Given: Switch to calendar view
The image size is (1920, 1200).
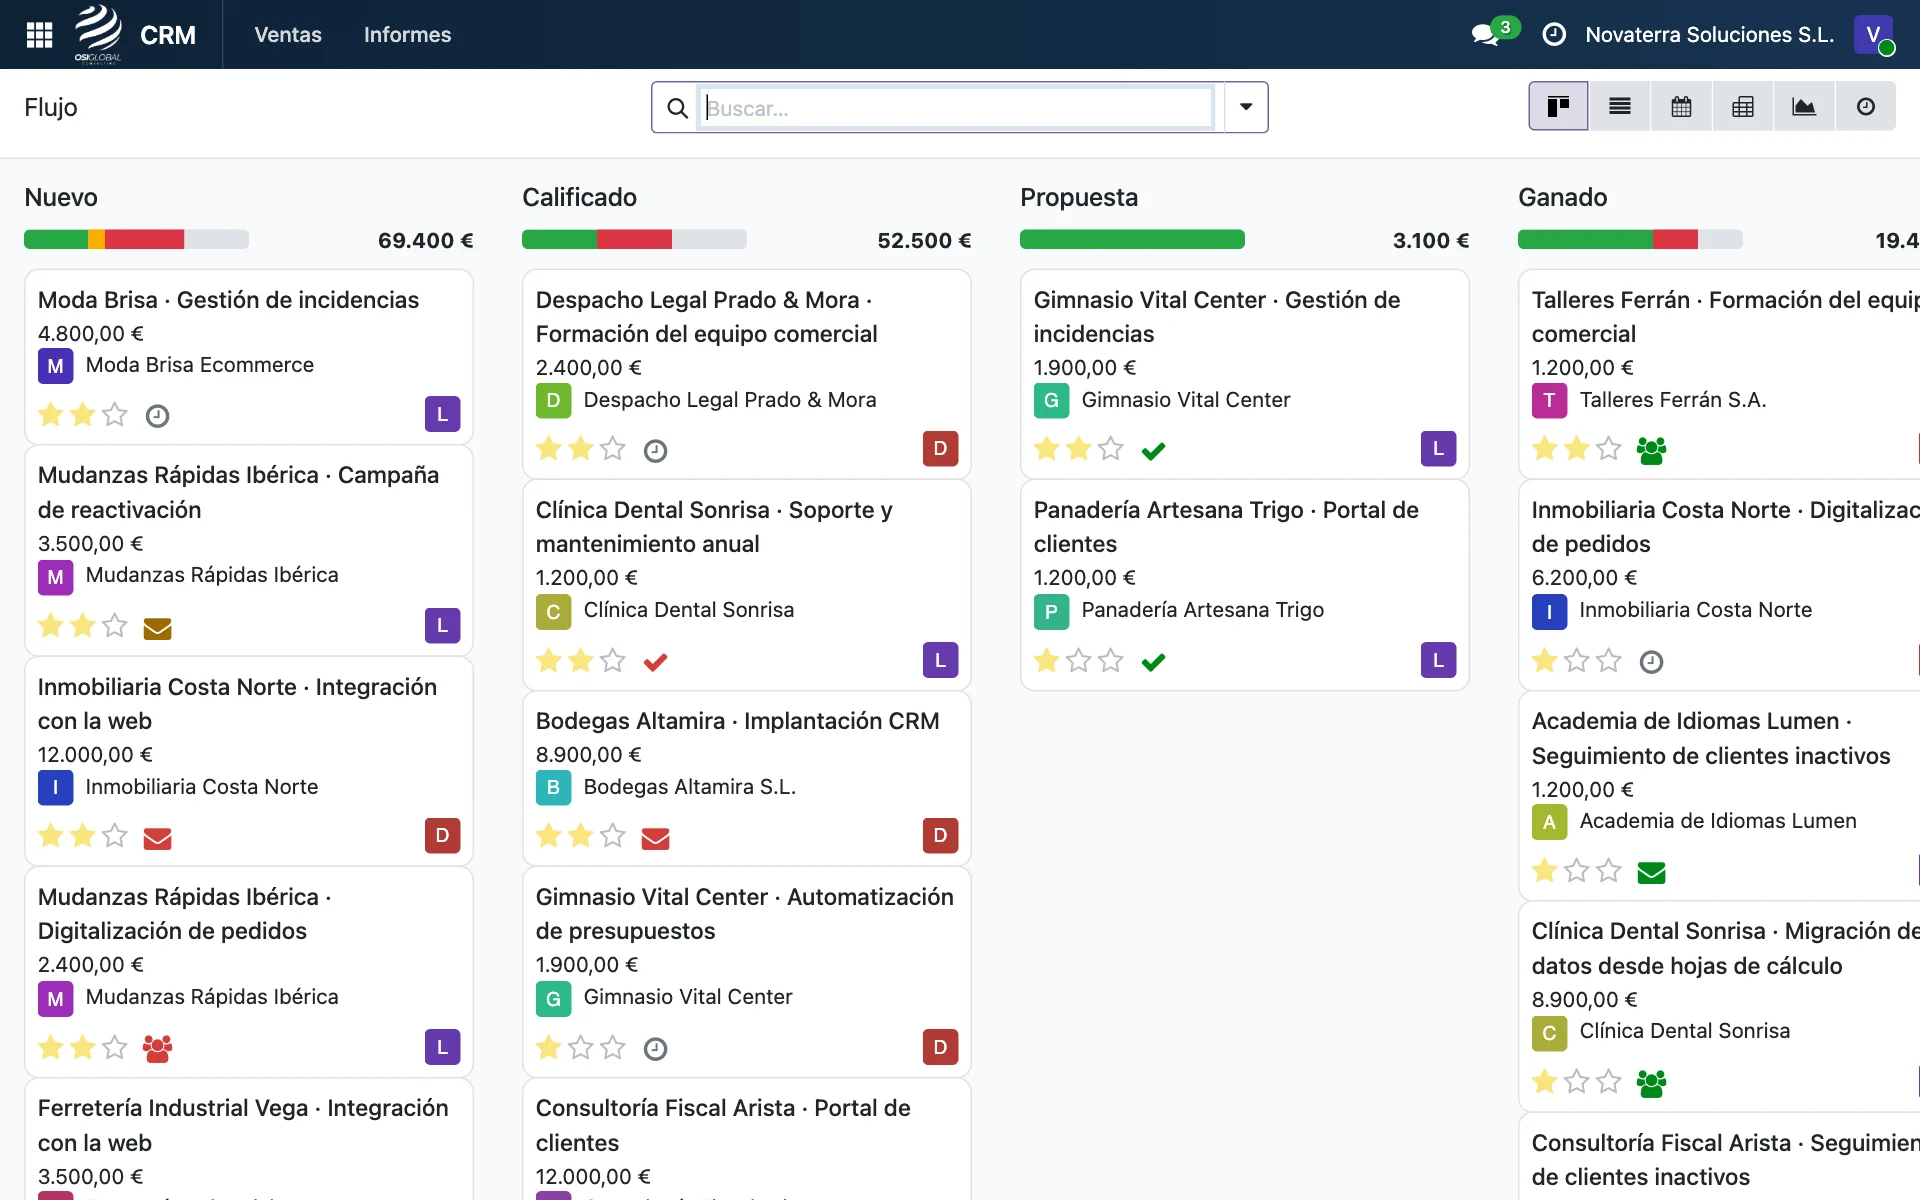Looking at the screenshot, I should point(1682,107).
